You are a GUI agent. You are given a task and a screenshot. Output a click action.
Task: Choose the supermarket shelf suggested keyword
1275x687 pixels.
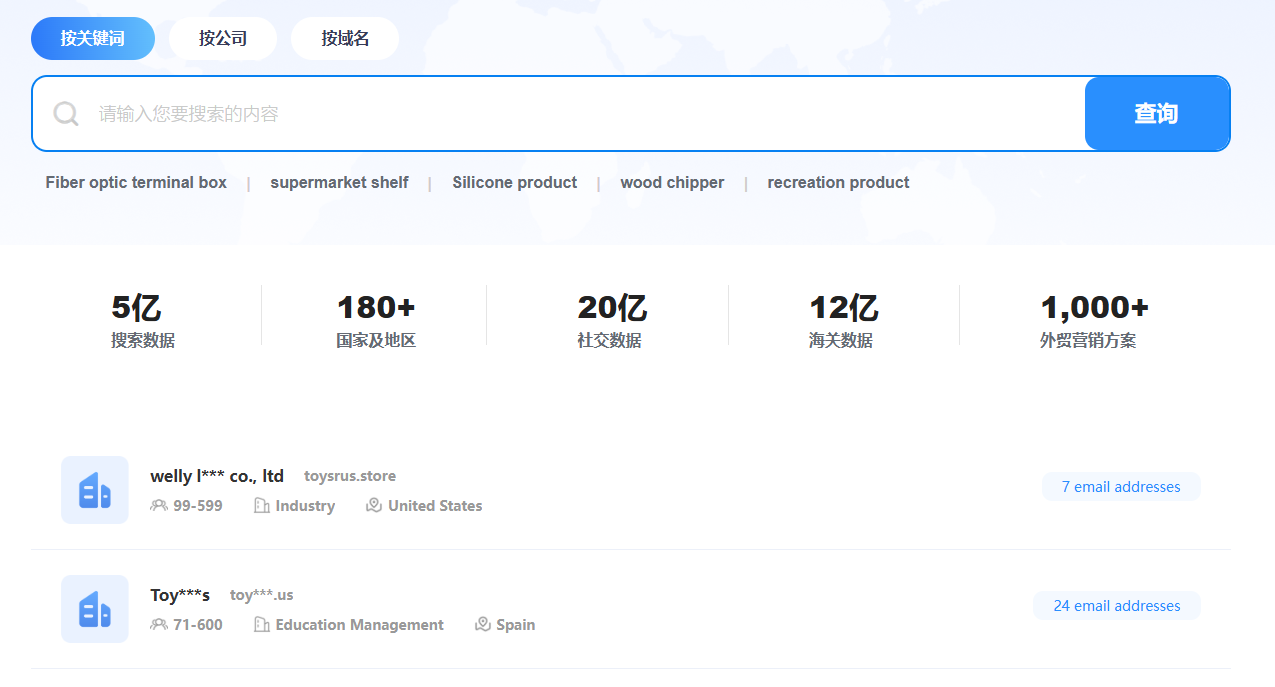339,183
